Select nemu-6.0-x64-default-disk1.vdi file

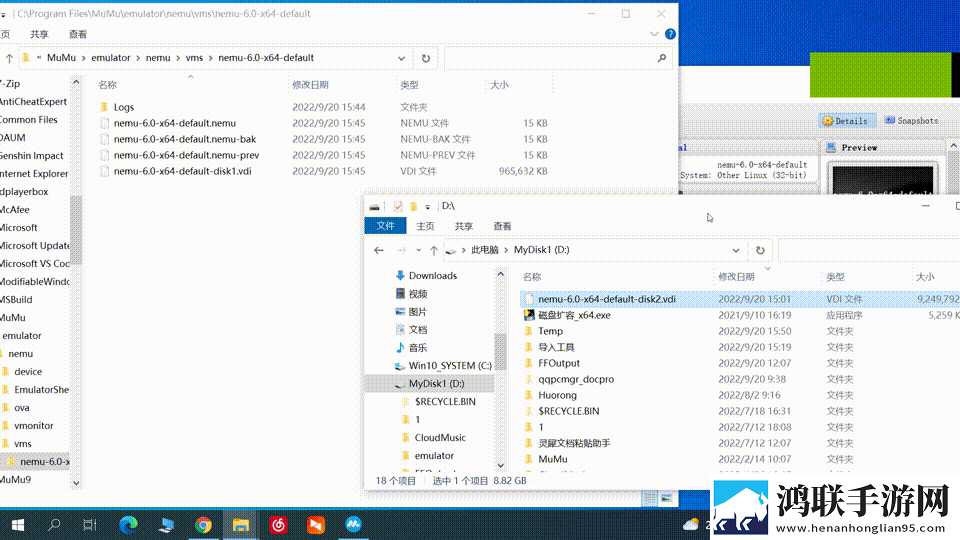(182, 171)
